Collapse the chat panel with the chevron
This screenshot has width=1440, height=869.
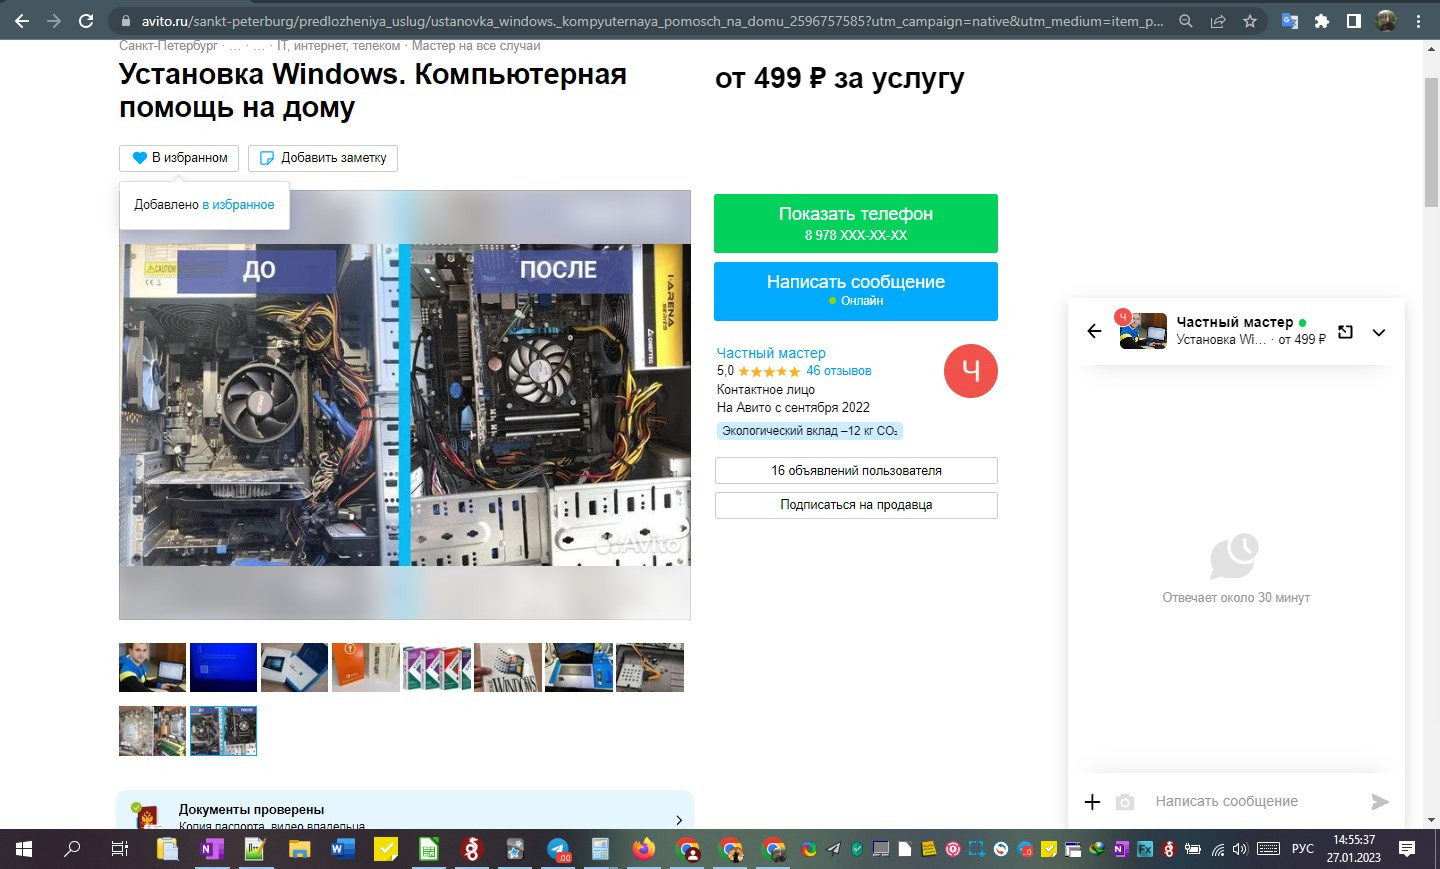[1379, 332]
